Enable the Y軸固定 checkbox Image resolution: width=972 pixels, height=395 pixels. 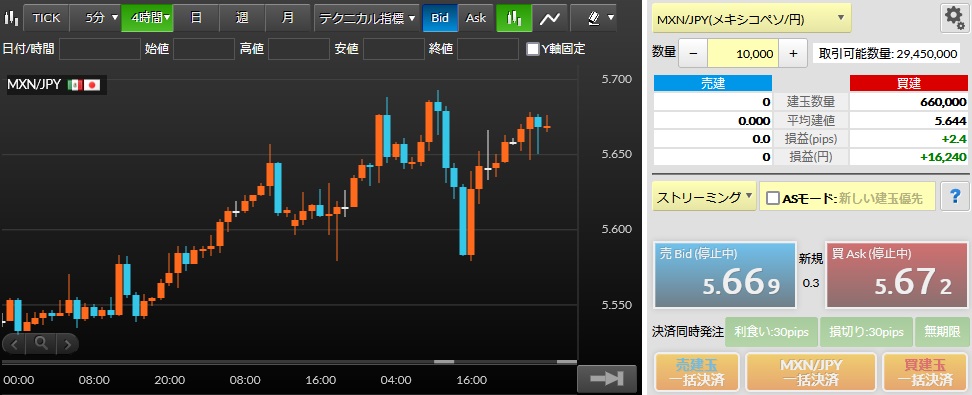click(x=532, y=49)
